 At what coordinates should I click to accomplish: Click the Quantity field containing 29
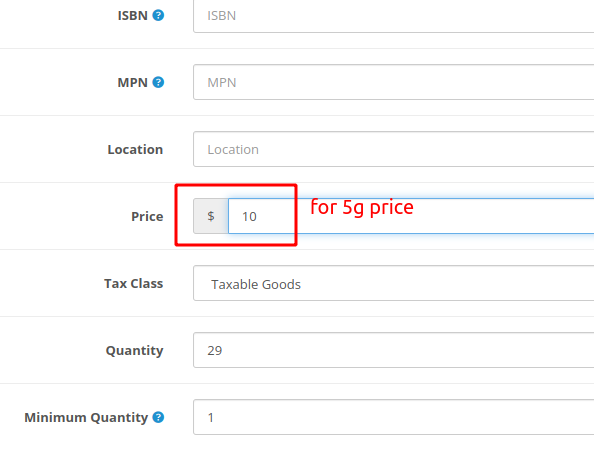coord(394,350)
